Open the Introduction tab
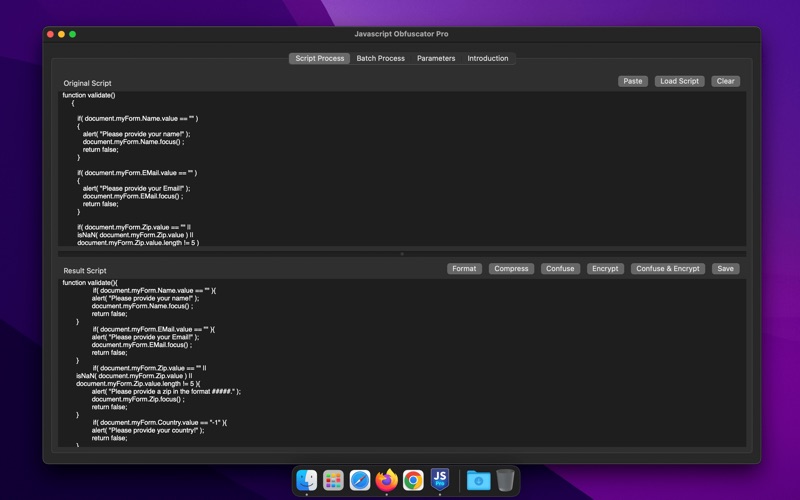The width and height of the screenshot is (800, 500). click(488, 58)
